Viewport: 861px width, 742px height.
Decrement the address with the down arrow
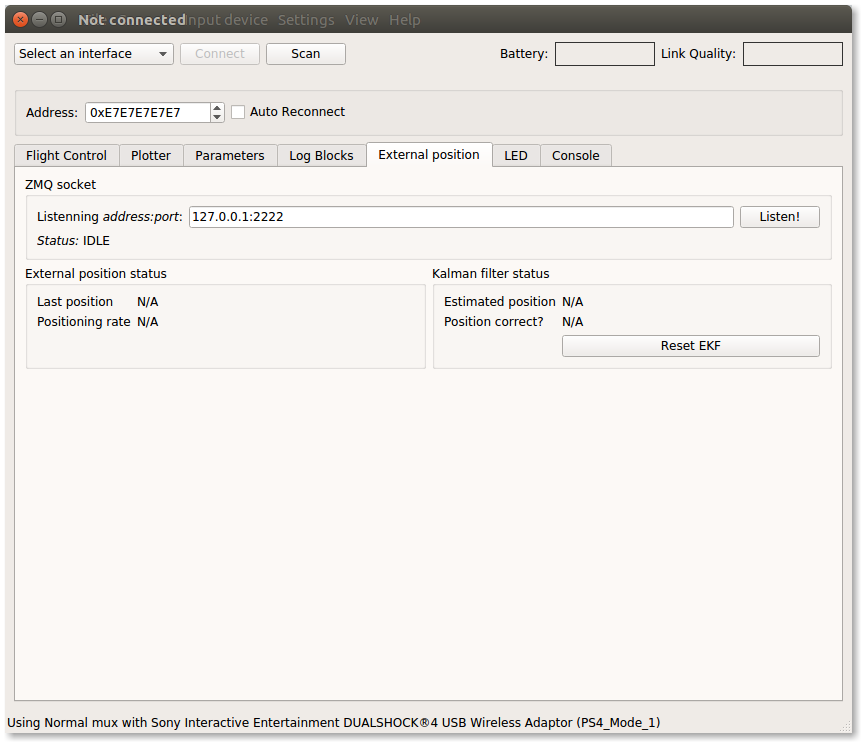[217, 117]
